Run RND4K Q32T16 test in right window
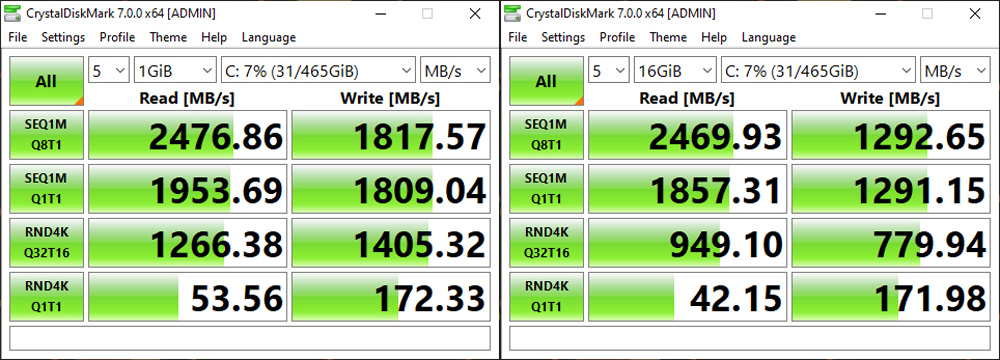 pyautogui.click(x=547, y=243)
